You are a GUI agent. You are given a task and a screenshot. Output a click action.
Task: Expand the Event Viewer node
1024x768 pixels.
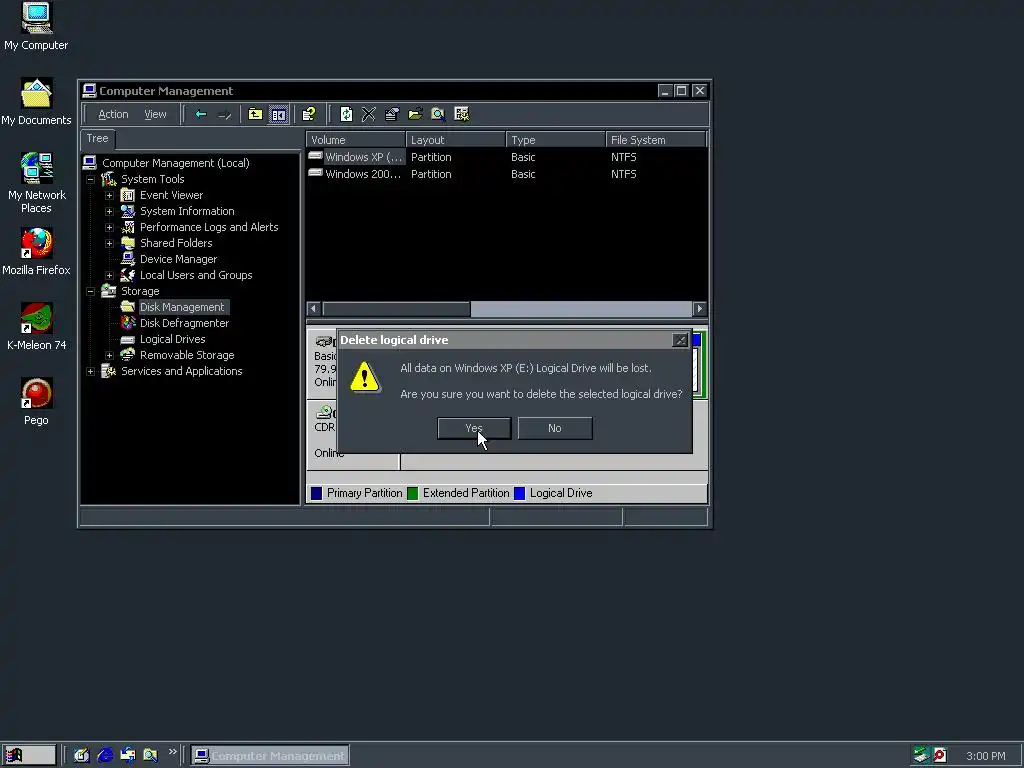point(110,195)
